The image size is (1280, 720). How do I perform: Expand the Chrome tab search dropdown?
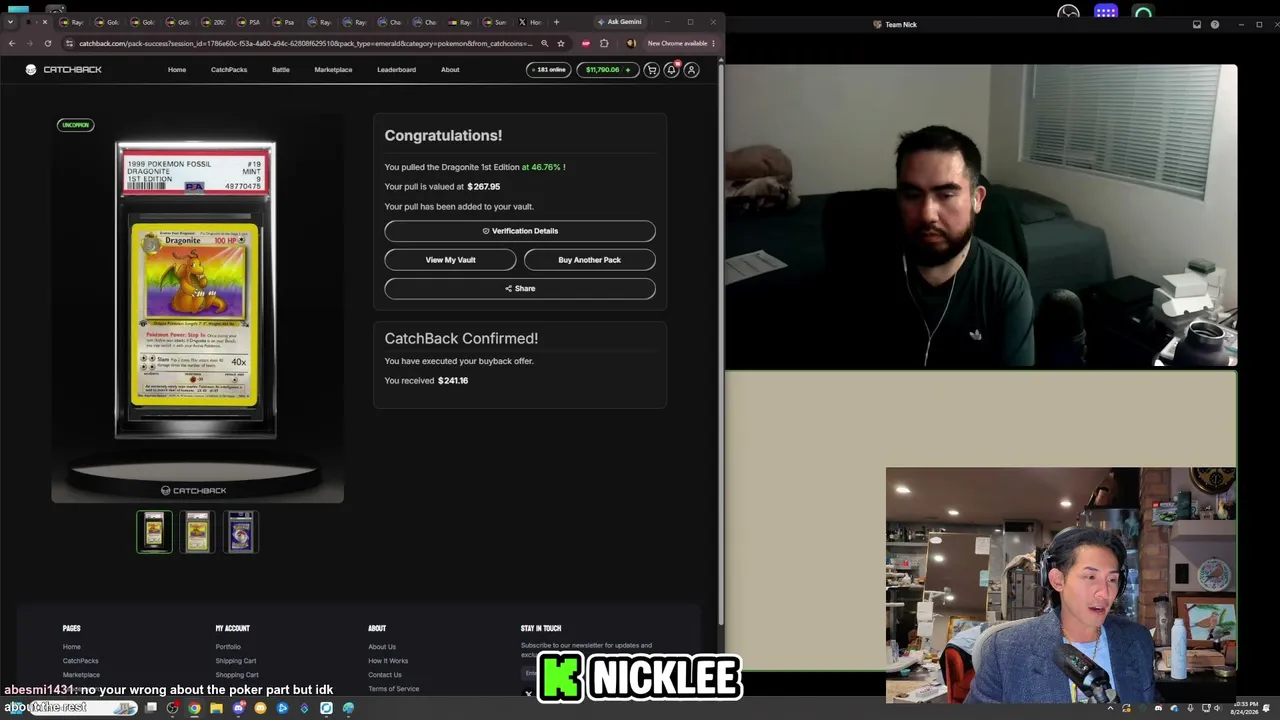click(x=10, y=22)
